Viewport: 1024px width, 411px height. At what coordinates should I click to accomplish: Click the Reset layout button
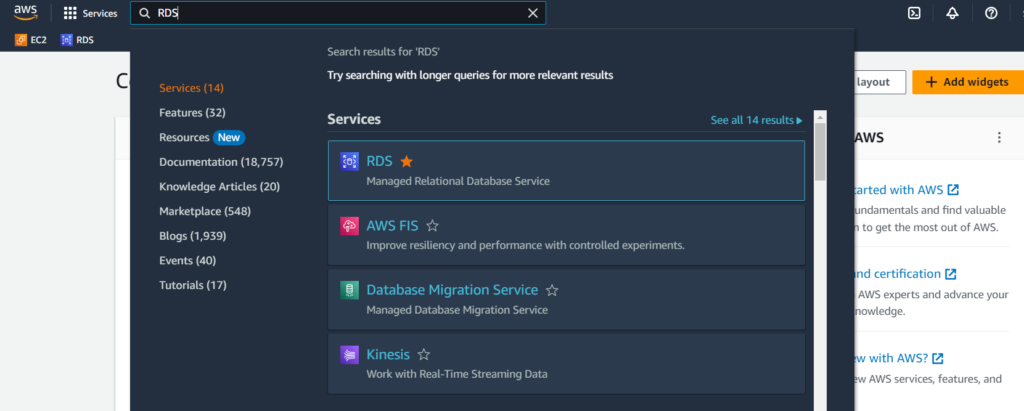click(879, 82)
